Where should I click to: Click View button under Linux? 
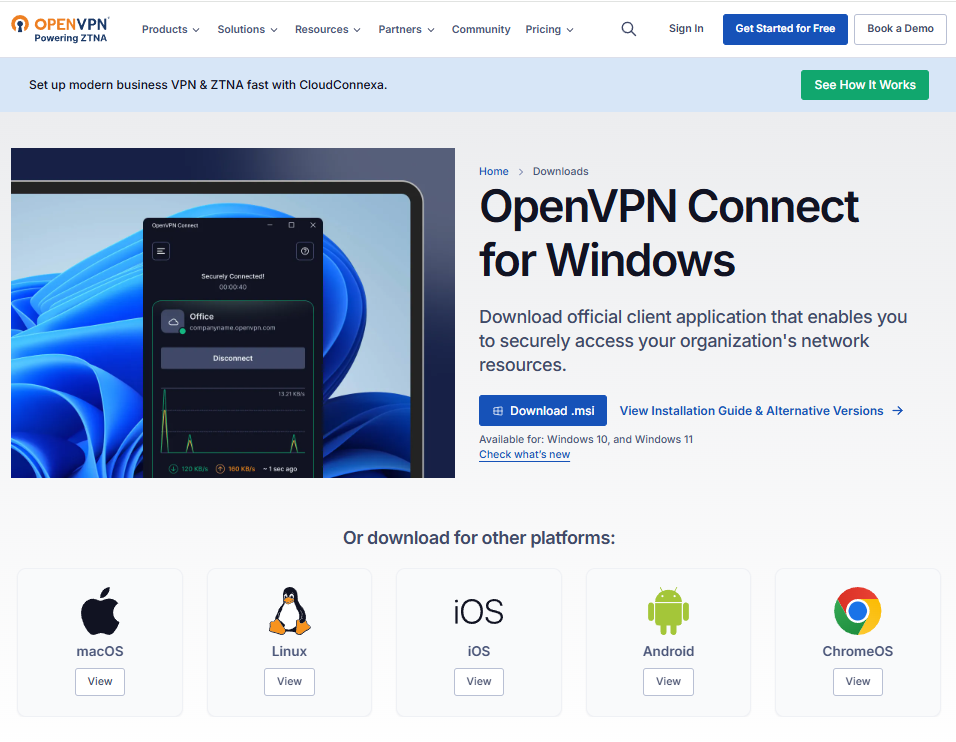coord(290,682)
